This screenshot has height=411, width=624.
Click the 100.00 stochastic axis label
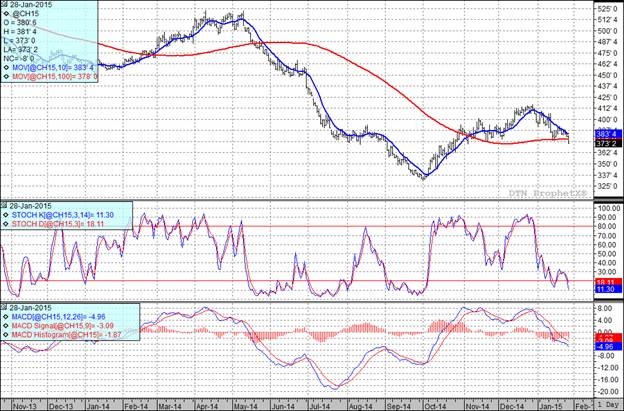click(x=608, y=208)
